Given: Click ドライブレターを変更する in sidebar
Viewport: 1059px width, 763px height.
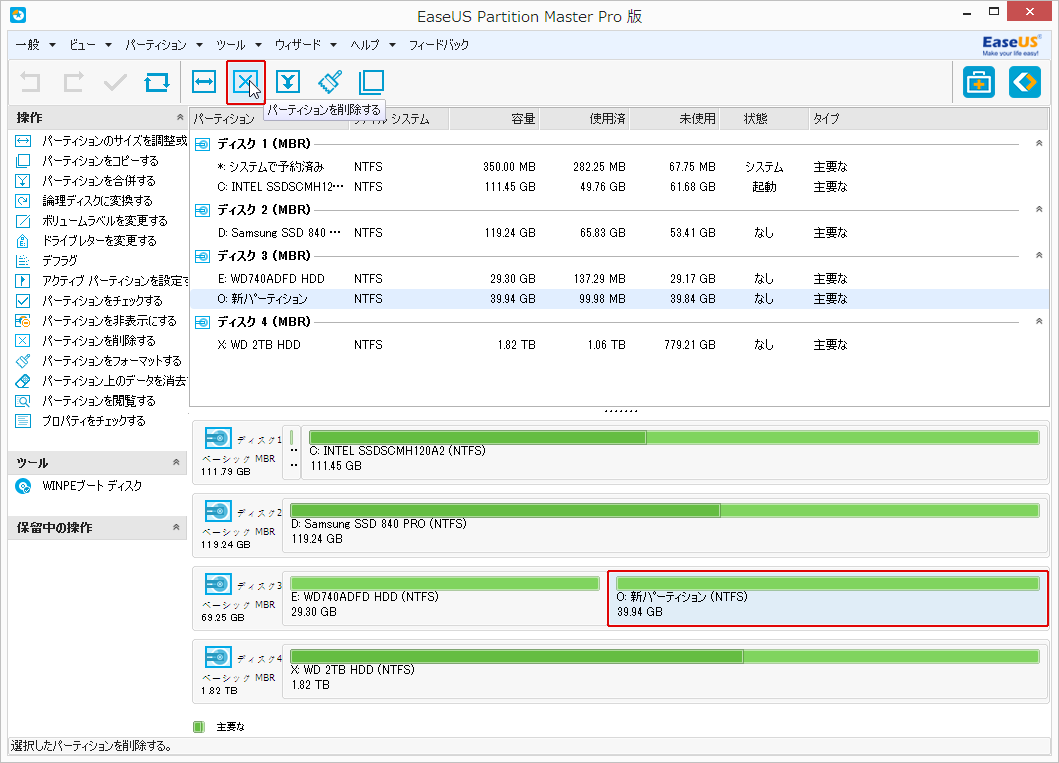Looking at the screenshot, I should 99,240.
